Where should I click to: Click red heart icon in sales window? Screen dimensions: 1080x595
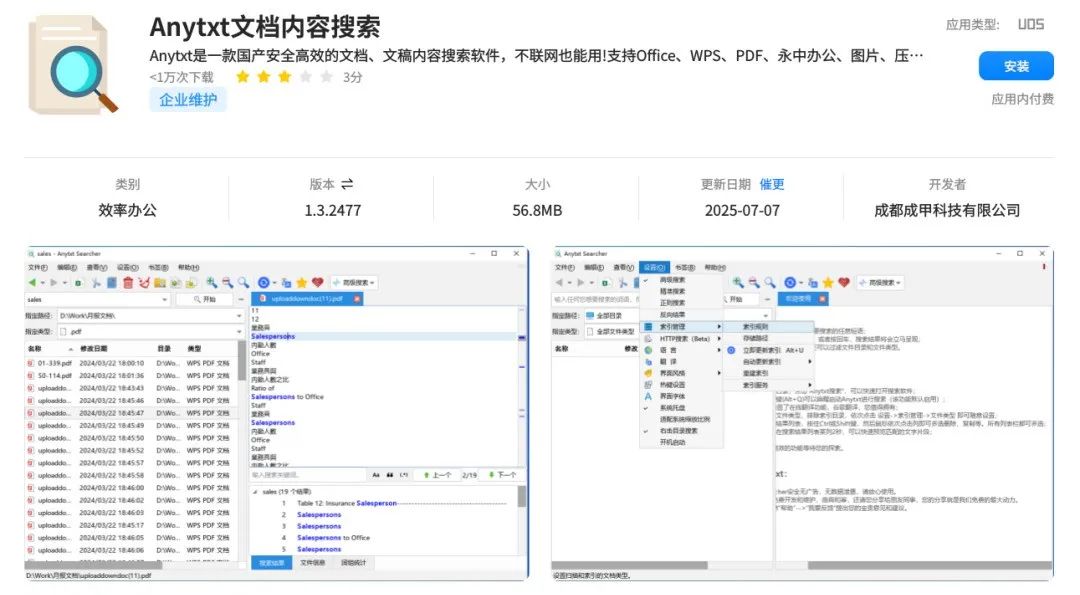[318, 282]
